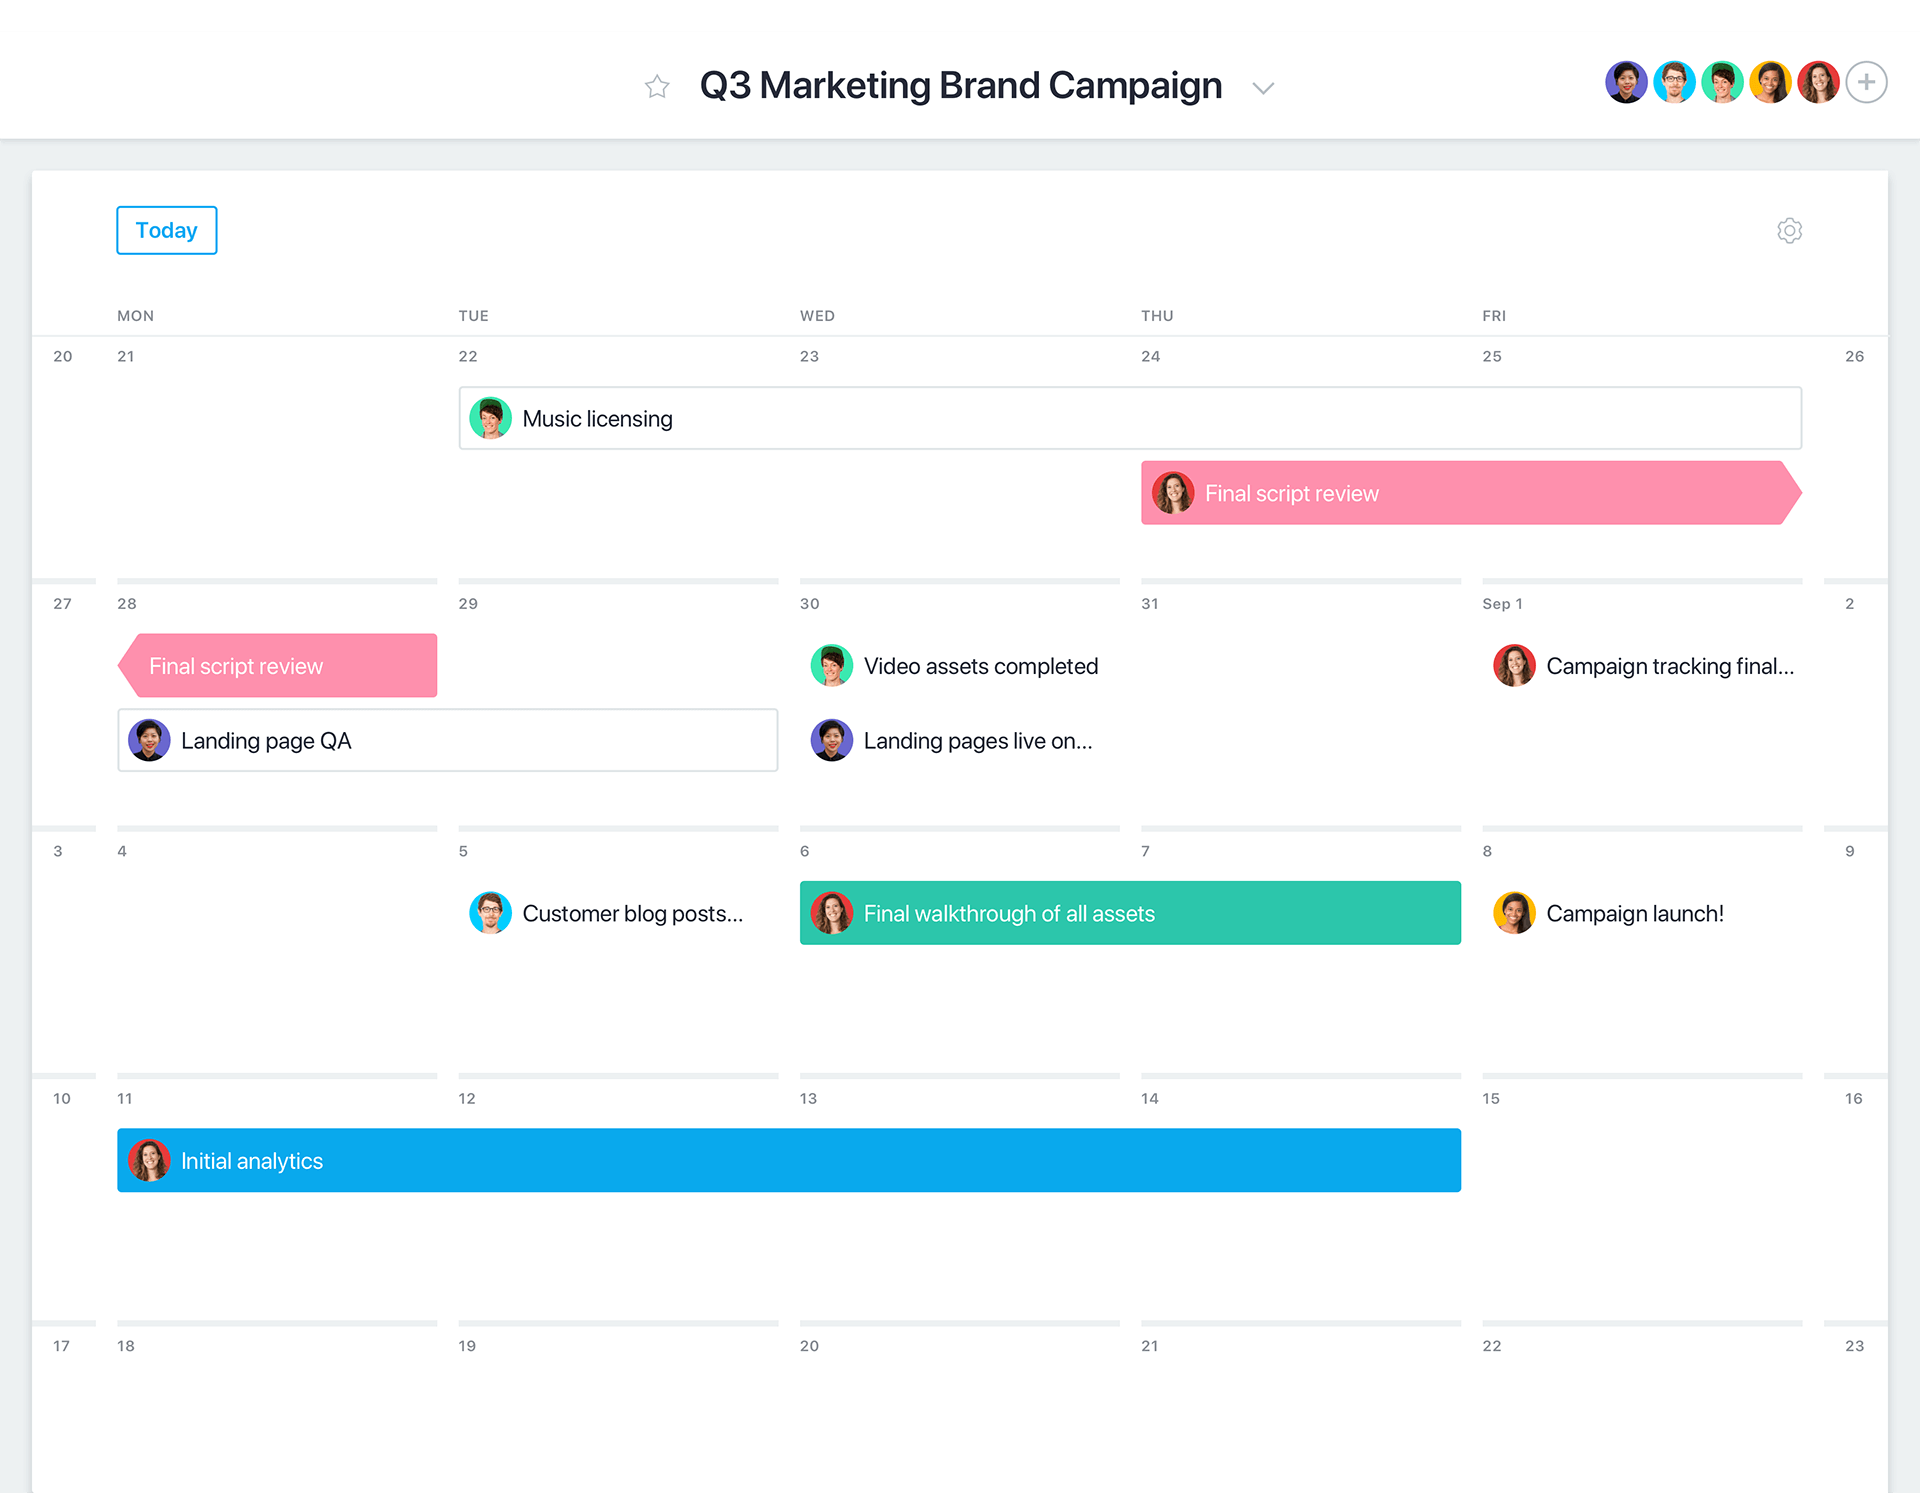The height and width of the screenshot is (1493, 1920).
Task: Click the yellow teammate avatar in the header
Action: (1770, 82)
